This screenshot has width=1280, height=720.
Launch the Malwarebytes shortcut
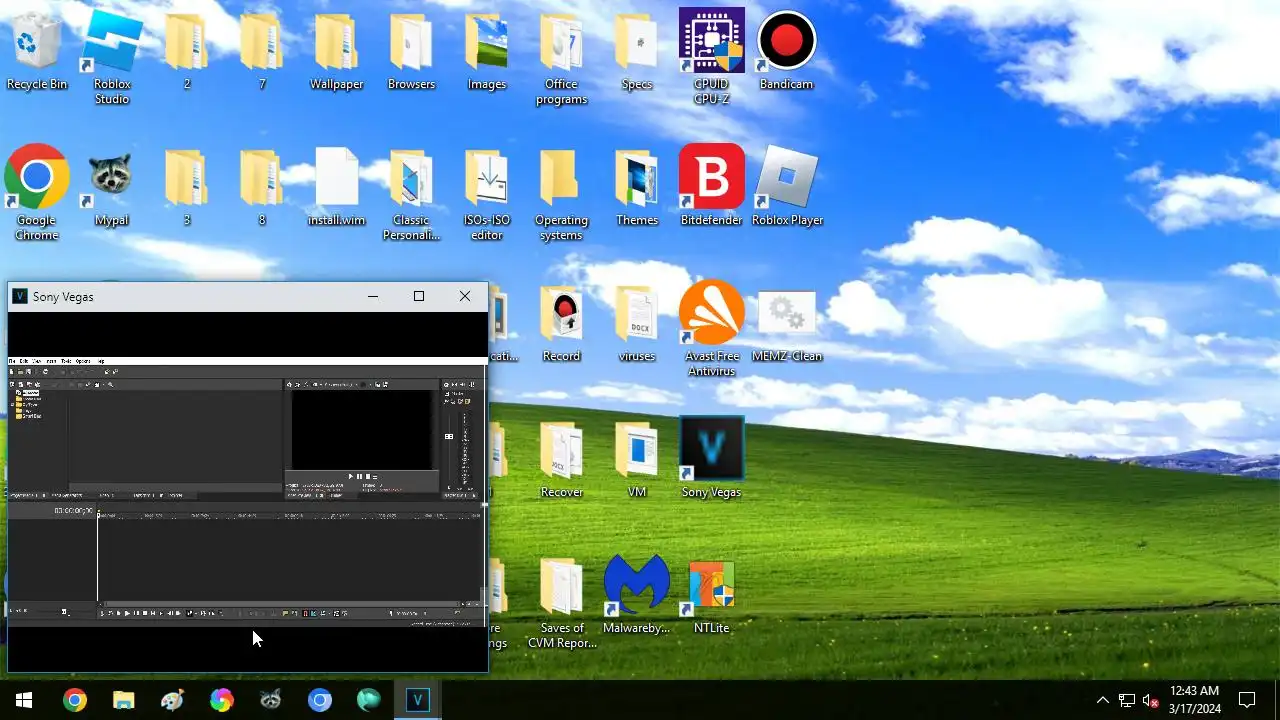coord(637,595)
